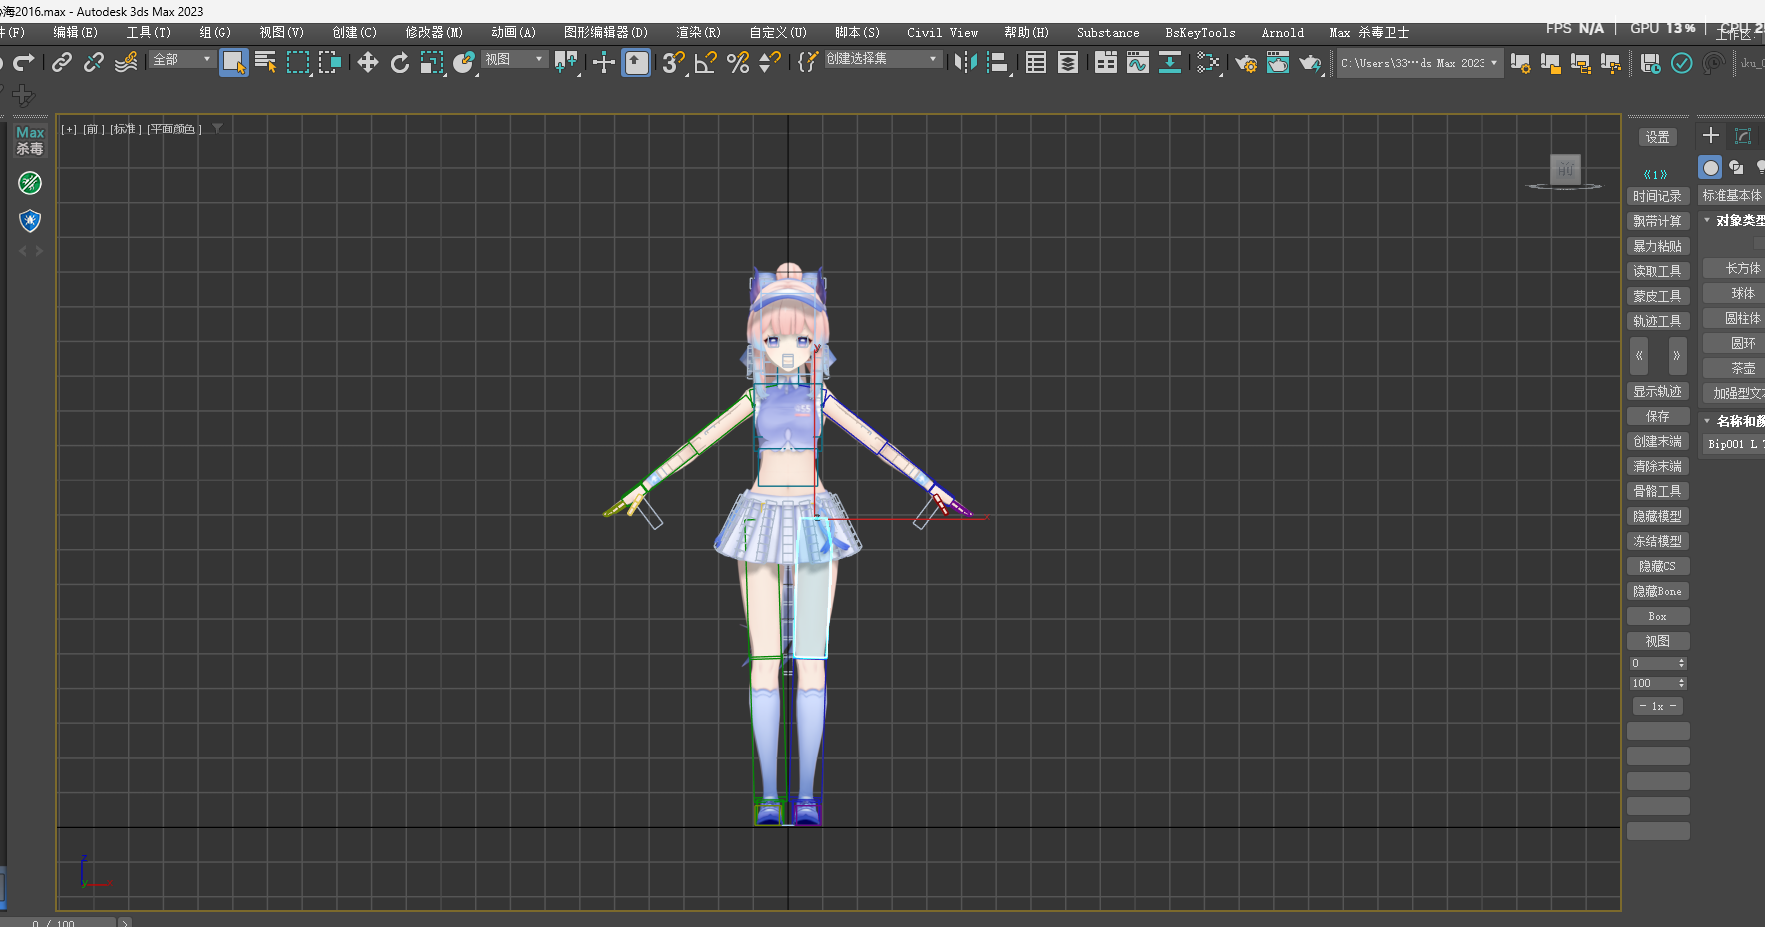Viewport: 1765px width, 927px height.
Task: Toggle the Scene Explorer icon
Action: (x=1036, y=63)
